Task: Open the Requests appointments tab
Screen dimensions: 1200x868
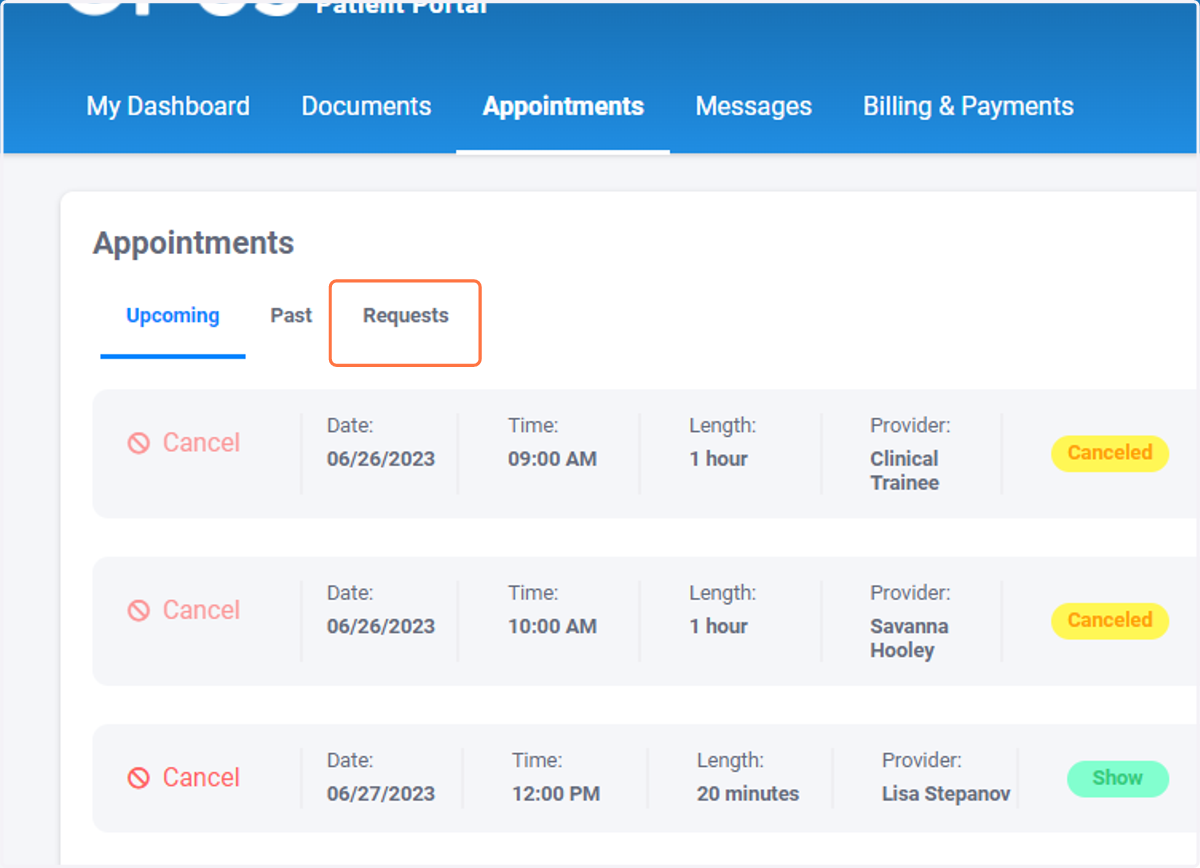Action: click(x=406, y=315)
